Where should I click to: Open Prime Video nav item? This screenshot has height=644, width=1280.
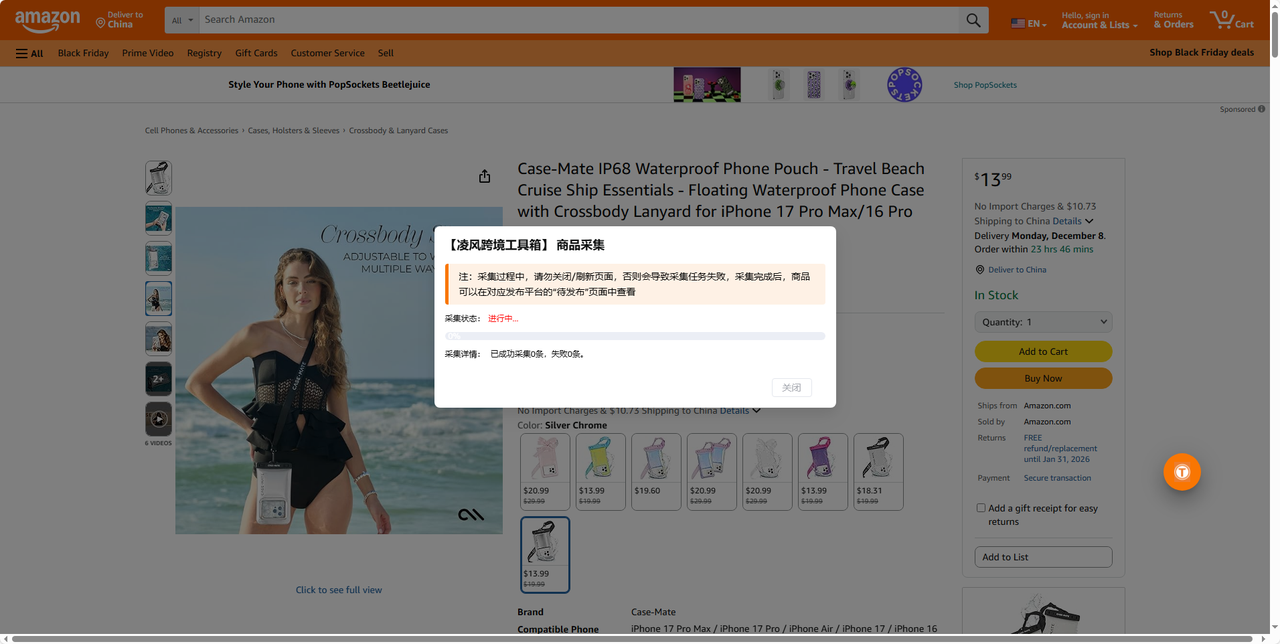[148, 53]
